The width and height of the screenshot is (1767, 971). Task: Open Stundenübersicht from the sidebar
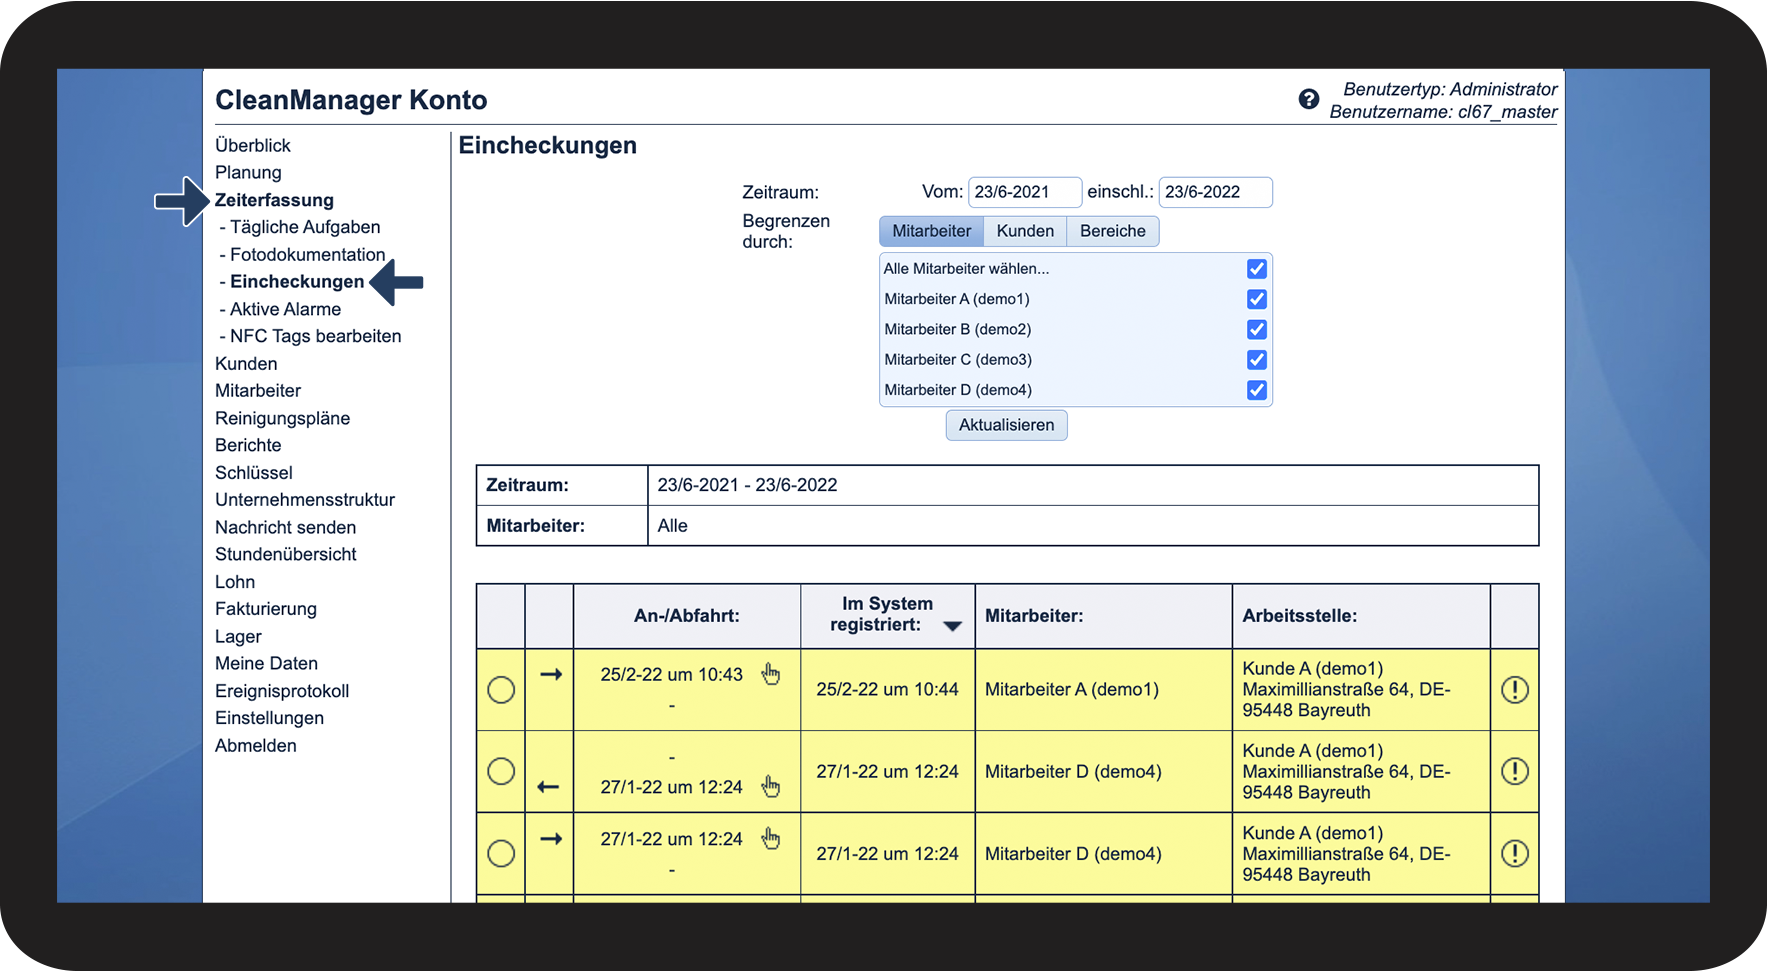[x=285, y=554]
